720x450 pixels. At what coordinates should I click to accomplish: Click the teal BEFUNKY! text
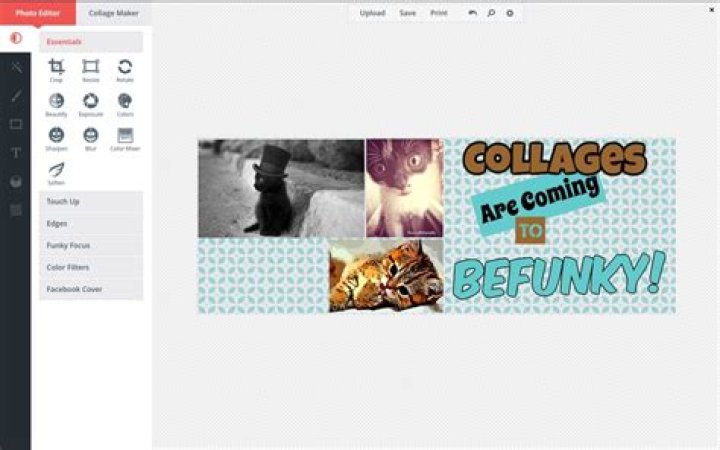(559, 274)
